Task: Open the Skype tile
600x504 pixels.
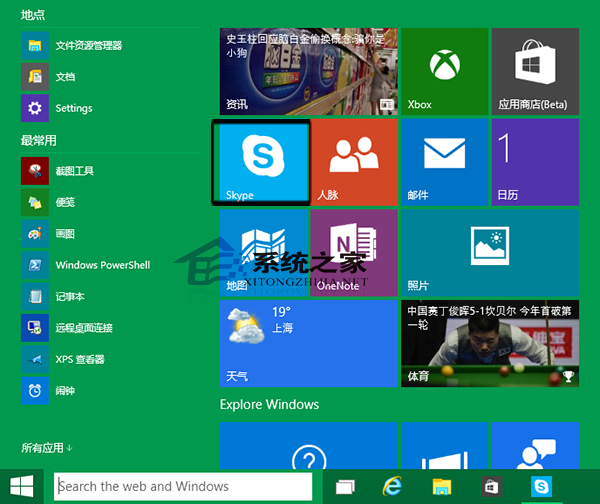Action: pyautogui.click(x=261, y=162)
